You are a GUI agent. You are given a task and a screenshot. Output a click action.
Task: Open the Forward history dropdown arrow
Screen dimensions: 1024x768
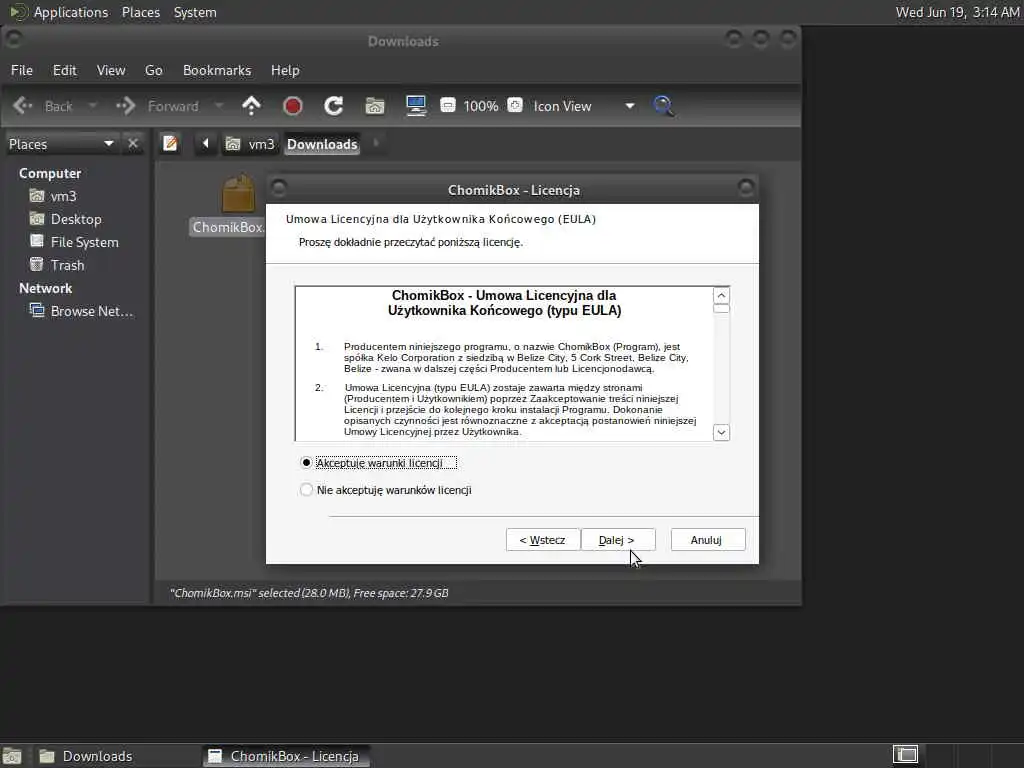click(x=219, y=106)
